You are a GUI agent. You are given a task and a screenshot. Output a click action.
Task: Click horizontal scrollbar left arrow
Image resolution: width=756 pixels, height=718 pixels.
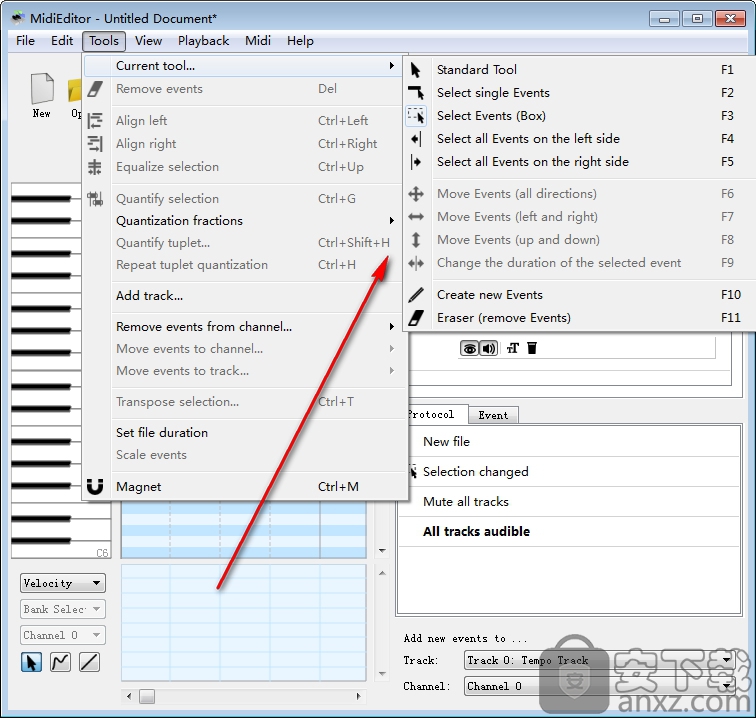(x=129, y=696)
